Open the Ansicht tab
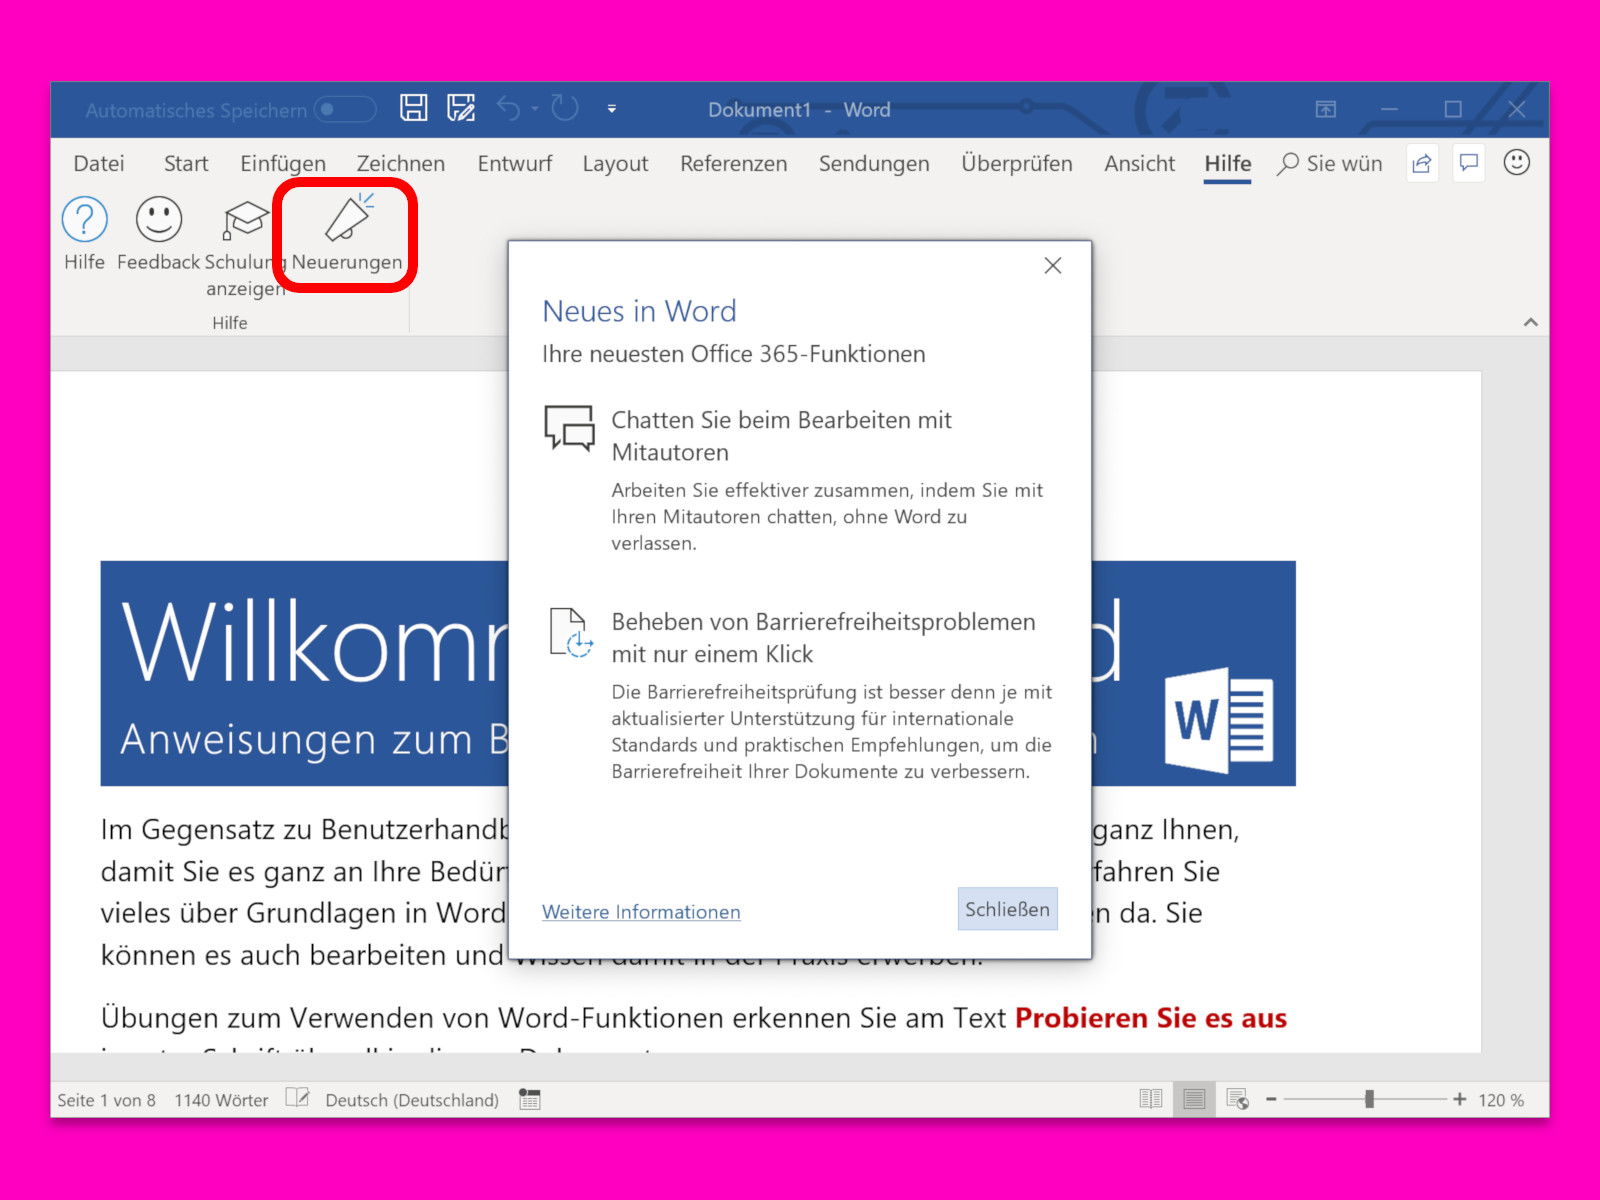This screenshot has height=1200, width=1600. [1140, 163]
